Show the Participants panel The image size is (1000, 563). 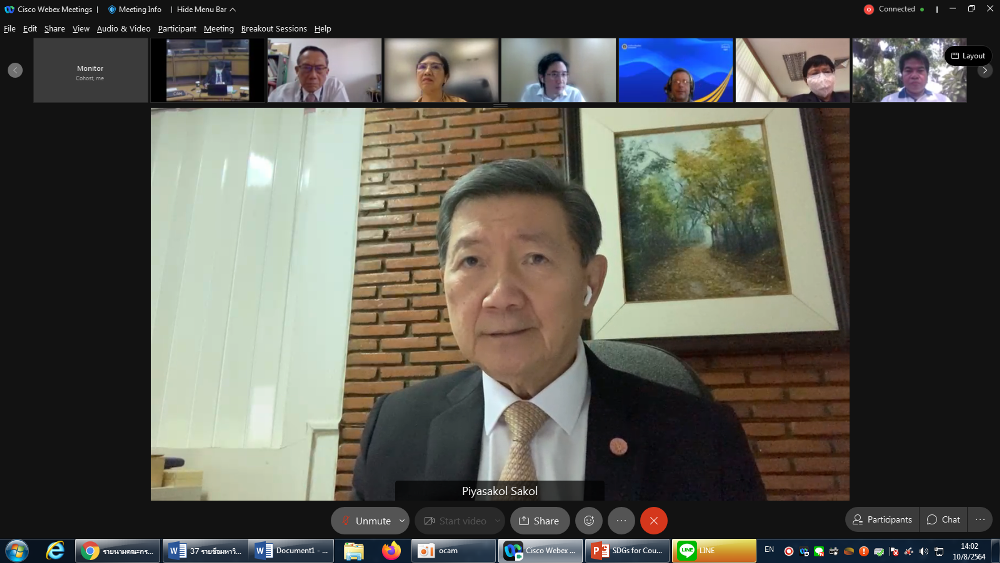(882, 520)
